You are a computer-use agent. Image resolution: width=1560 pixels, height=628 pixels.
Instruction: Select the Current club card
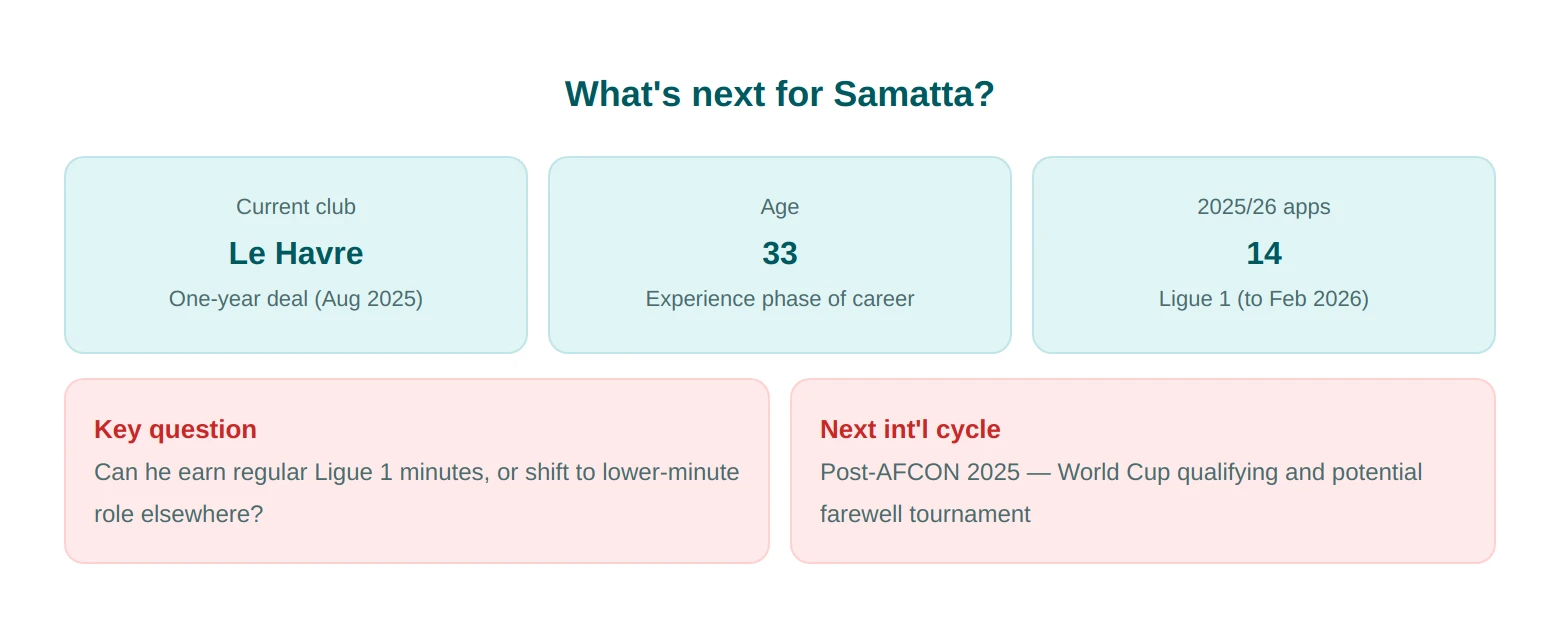296,255
